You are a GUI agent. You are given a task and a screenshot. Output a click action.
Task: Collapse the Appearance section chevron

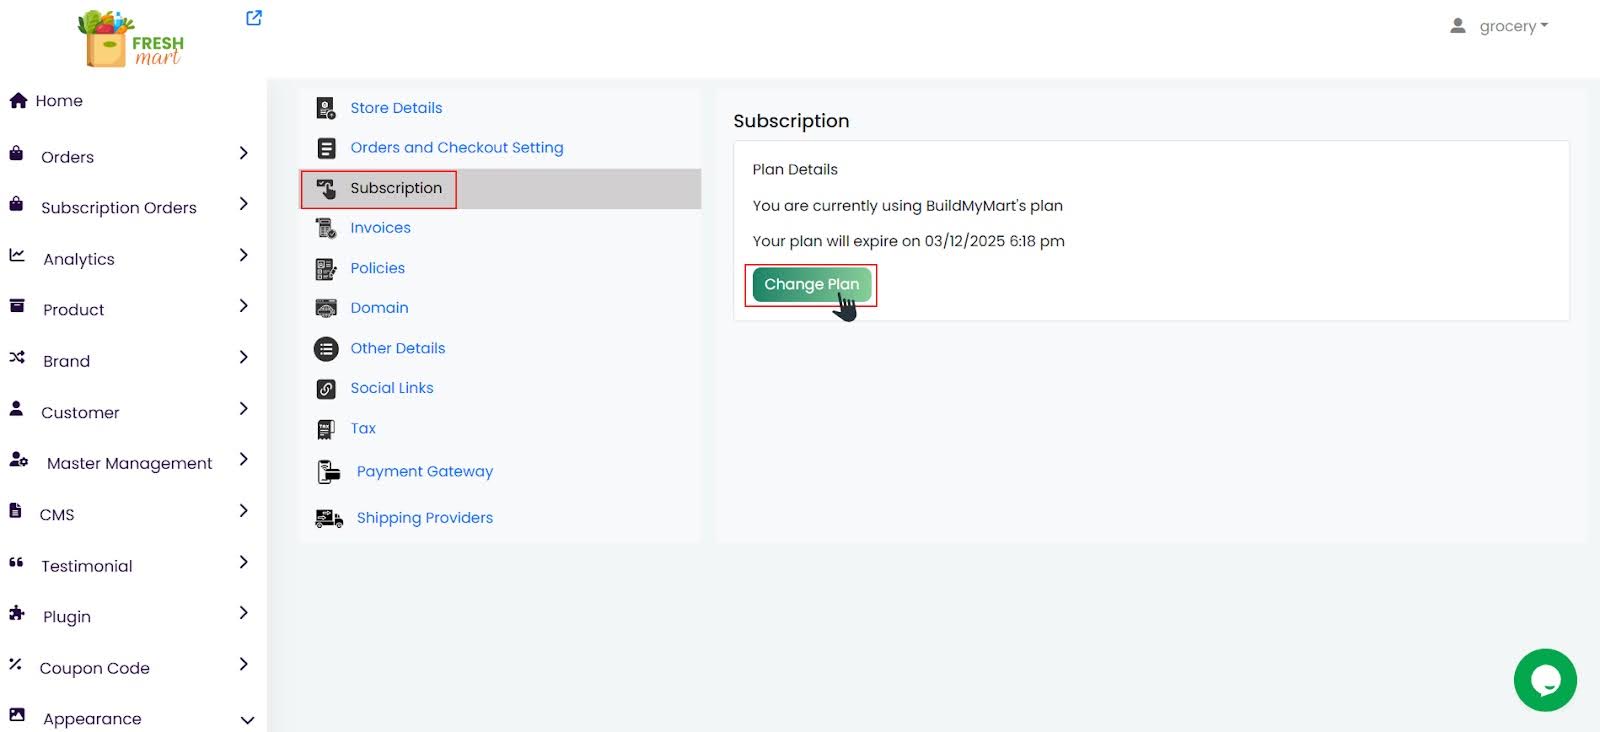[247, 720]
